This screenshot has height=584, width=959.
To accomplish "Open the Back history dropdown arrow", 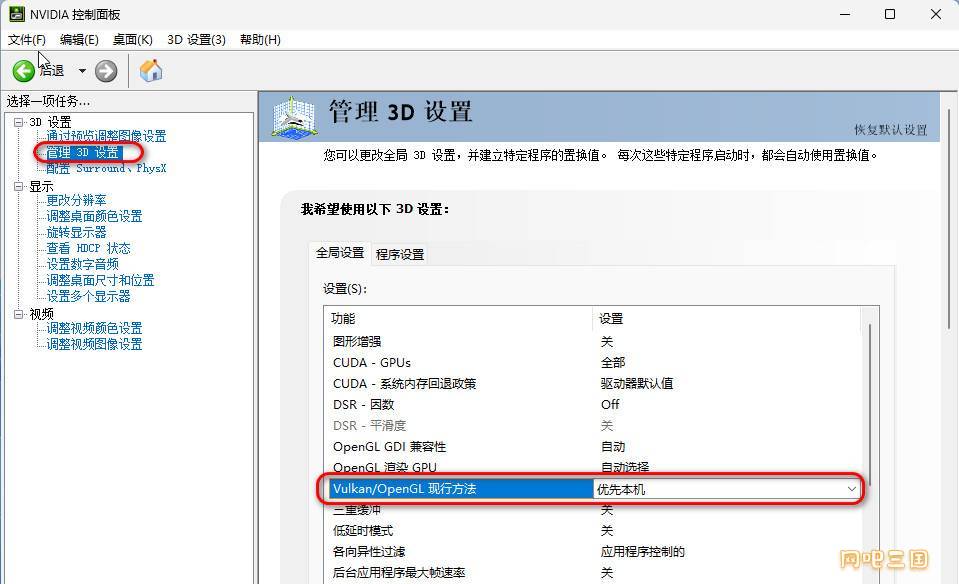I will 82,71.
